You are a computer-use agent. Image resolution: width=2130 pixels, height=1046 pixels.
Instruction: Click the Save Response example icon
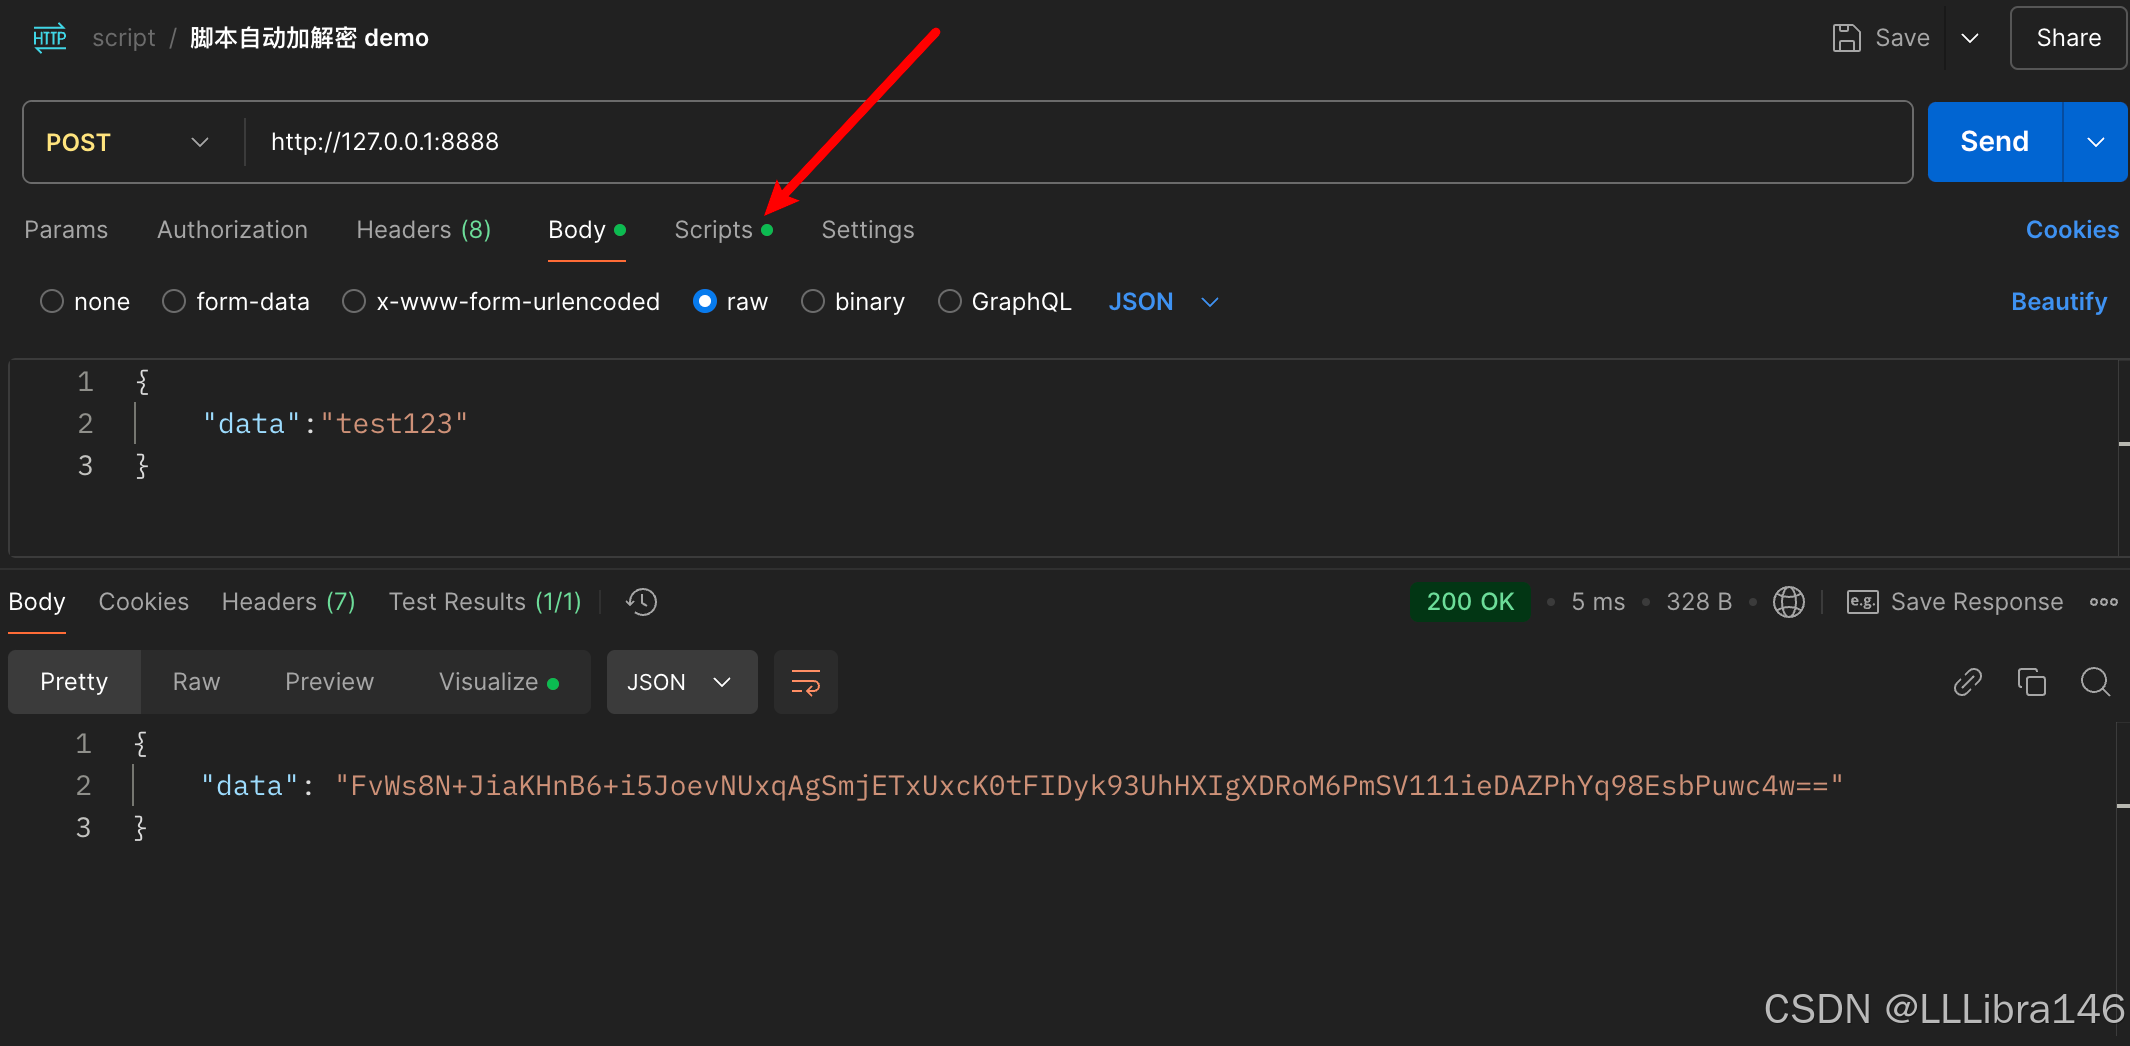tap(1862, 602)
